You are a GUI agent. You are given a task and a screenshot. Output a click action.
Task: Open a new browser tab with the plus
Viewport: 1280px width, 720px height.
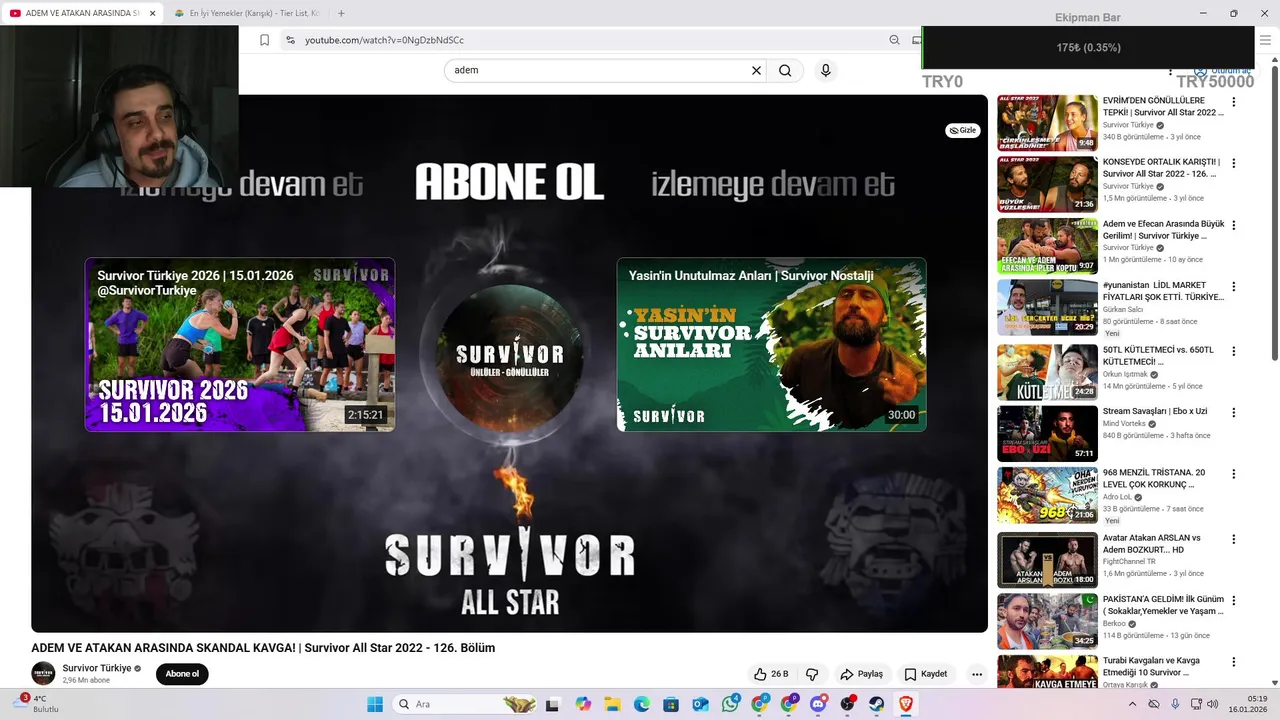[x=341, y=13]
